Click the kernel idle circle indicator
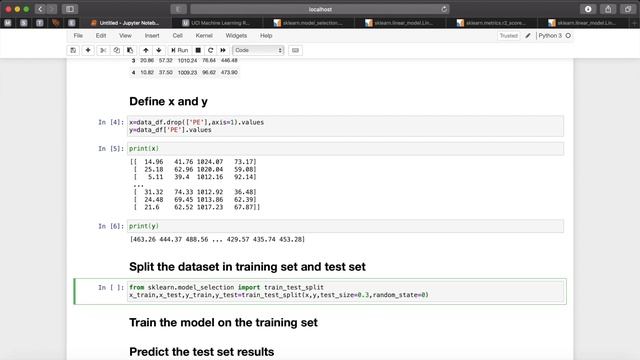This screenshot has height=360, width=640. [568, 36]
